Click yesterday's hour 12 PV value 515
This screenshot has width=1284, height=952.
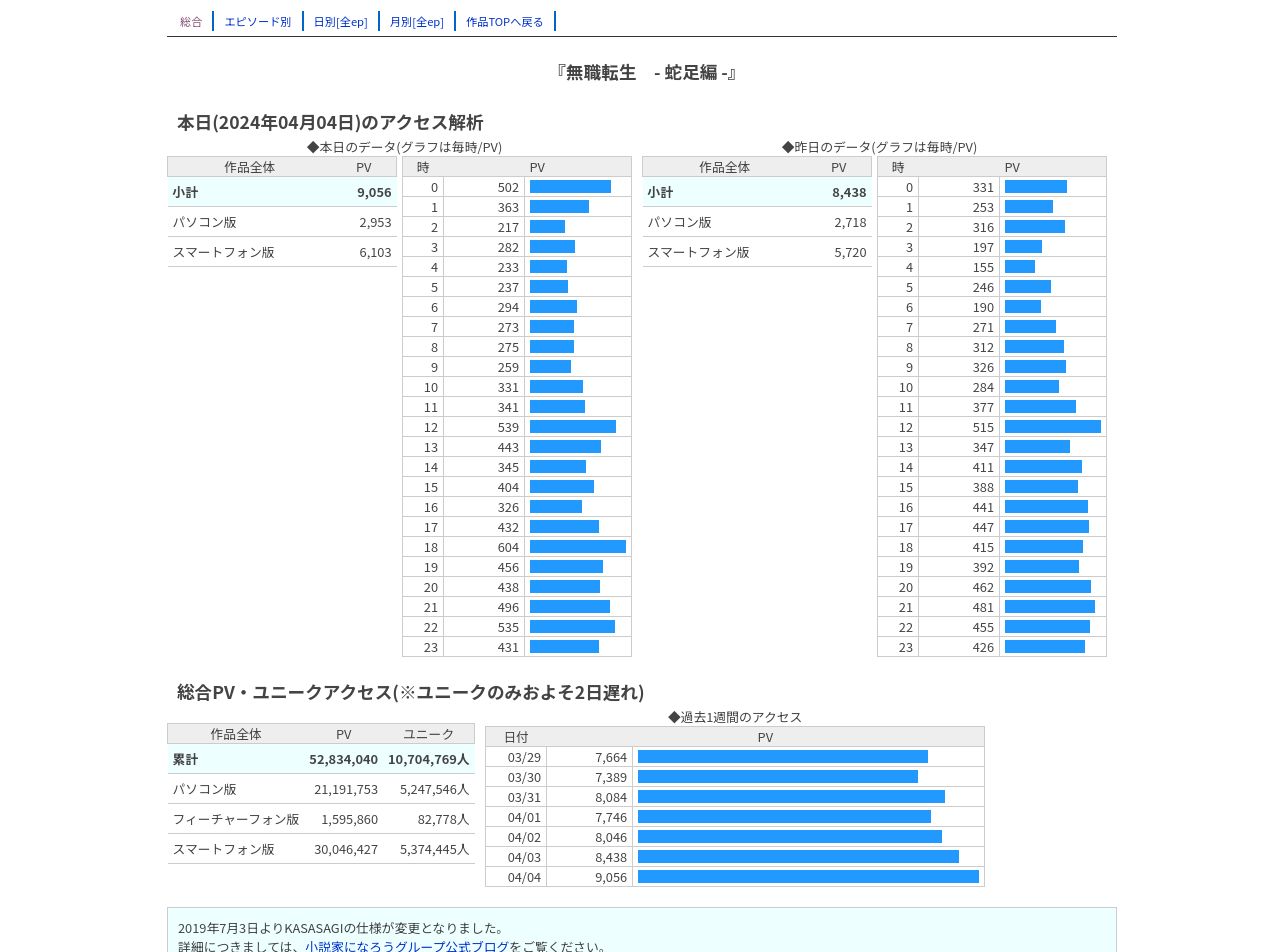pos(983,427)
